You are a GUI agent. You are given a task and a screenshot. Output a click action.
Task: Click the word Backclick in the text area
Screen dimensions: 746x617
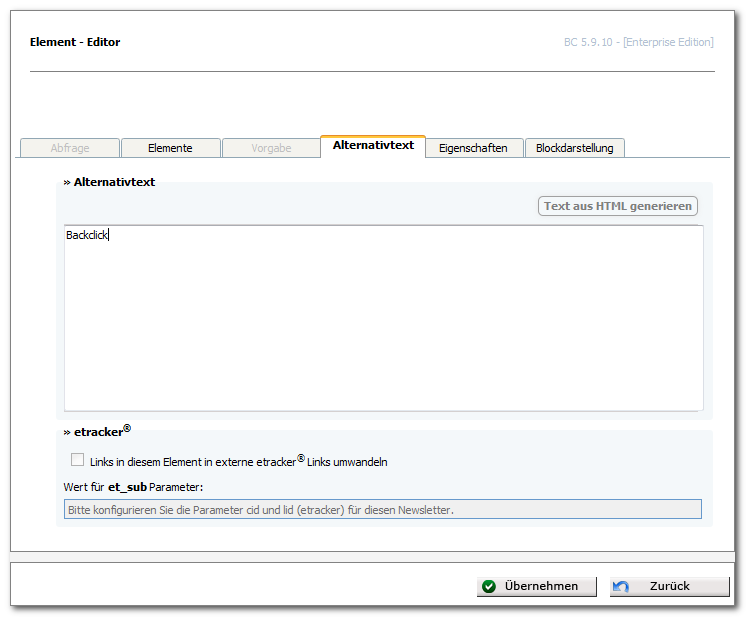point(87,235)
